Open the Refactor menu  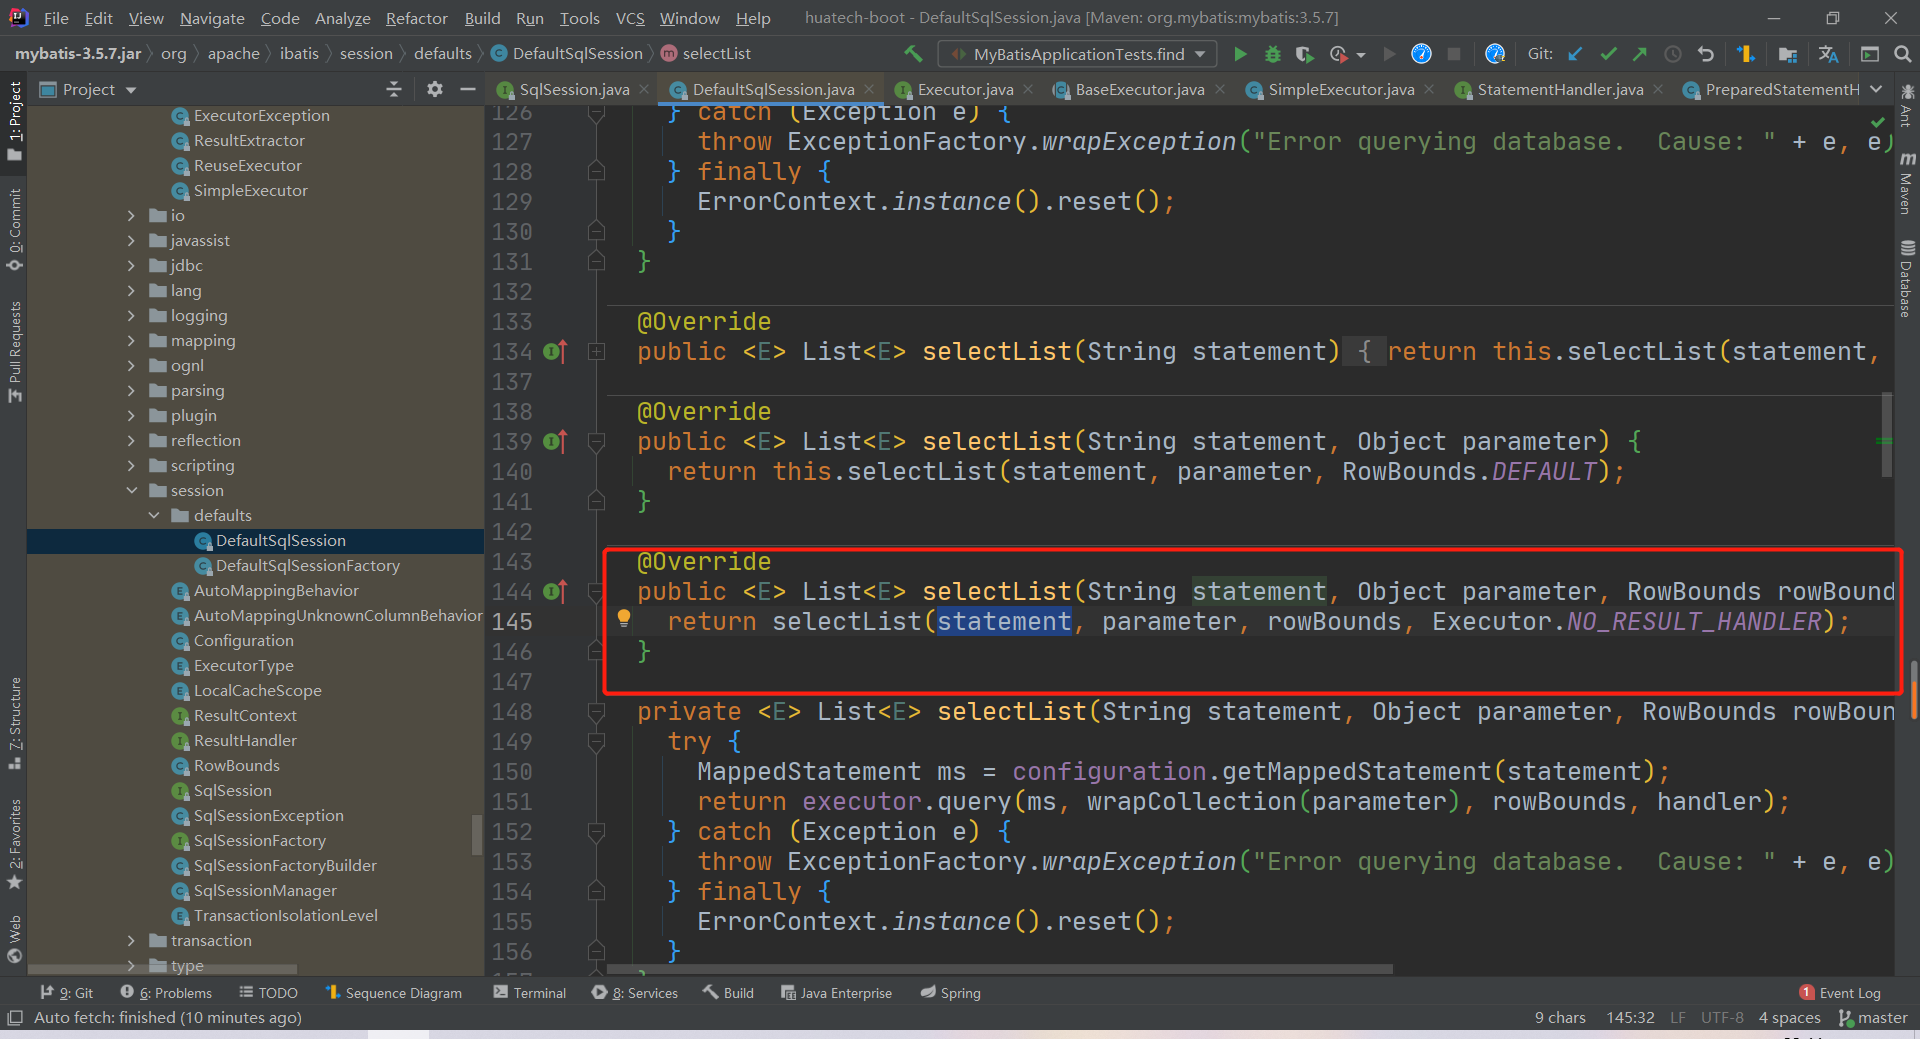(416, 18)
